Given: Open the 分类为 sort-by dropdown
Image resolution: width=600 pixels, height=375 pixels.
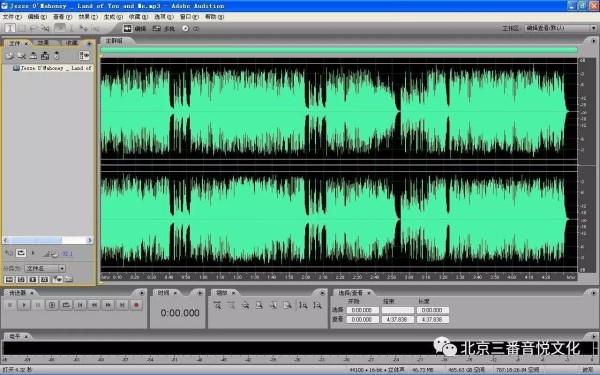Looking at the screenshot, I should pyautogui.click(x=45, y=268).
